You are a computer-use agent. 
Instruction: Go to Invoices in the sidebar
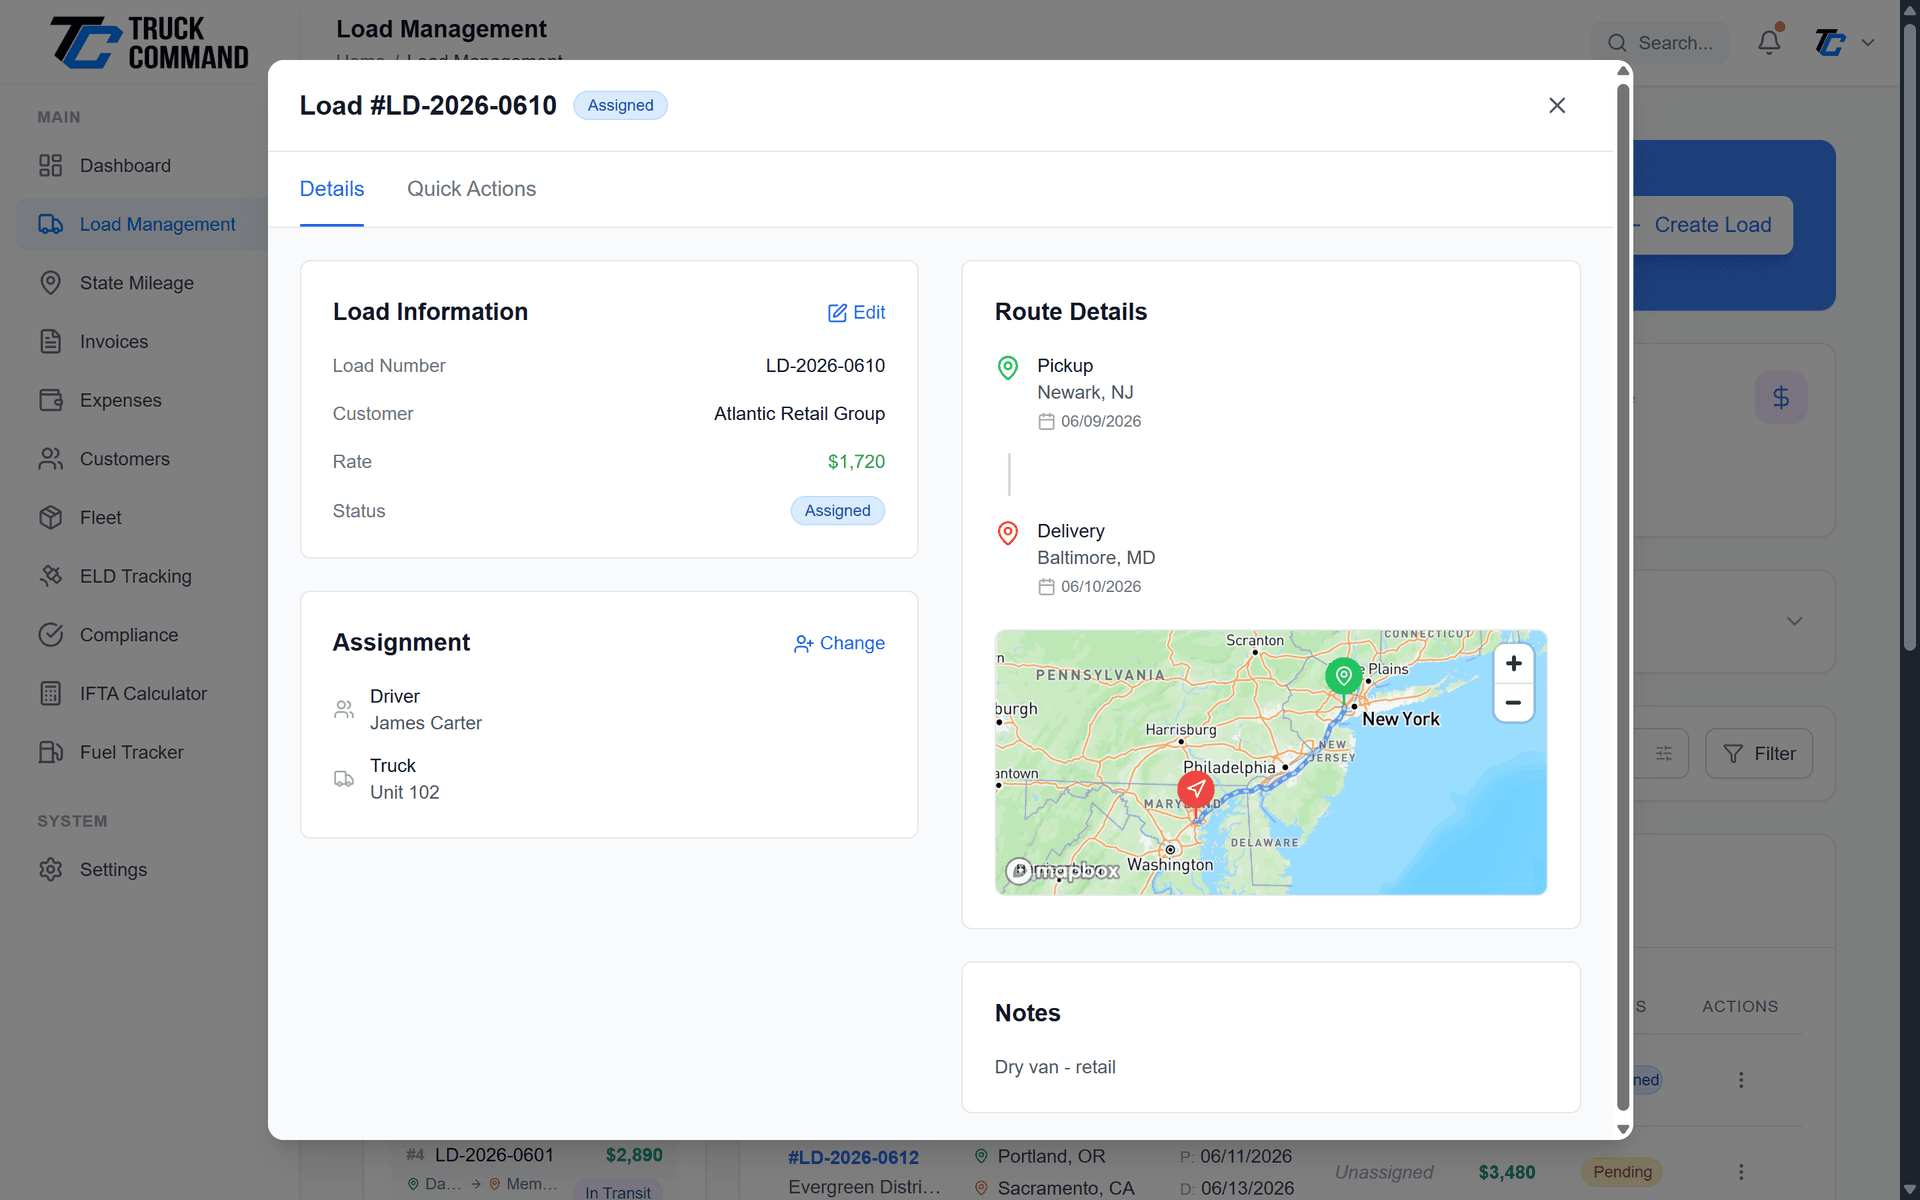(x=114, y=341)
